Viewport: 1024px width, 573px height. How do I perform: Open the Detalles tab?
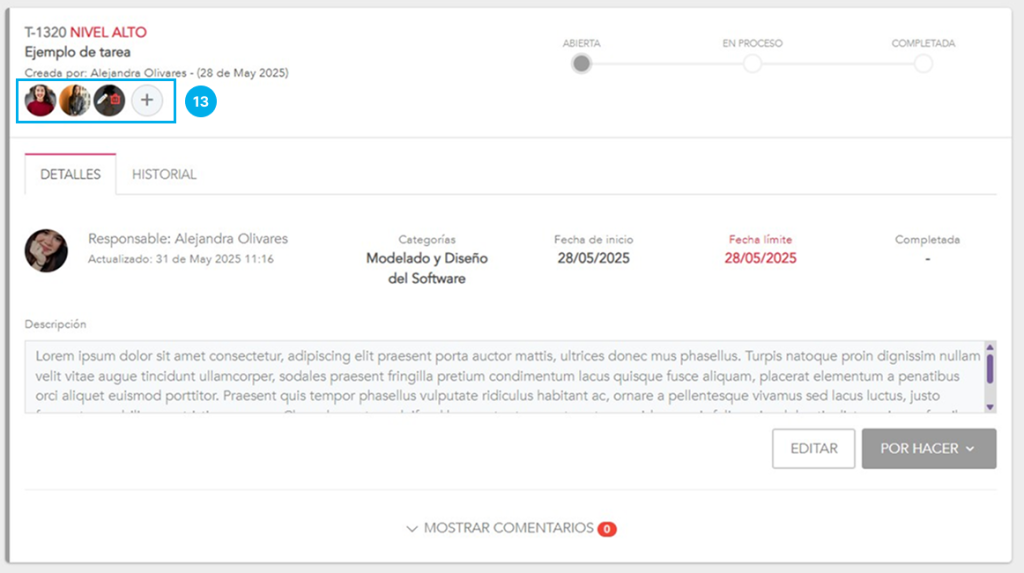click(x=70, y=174)
